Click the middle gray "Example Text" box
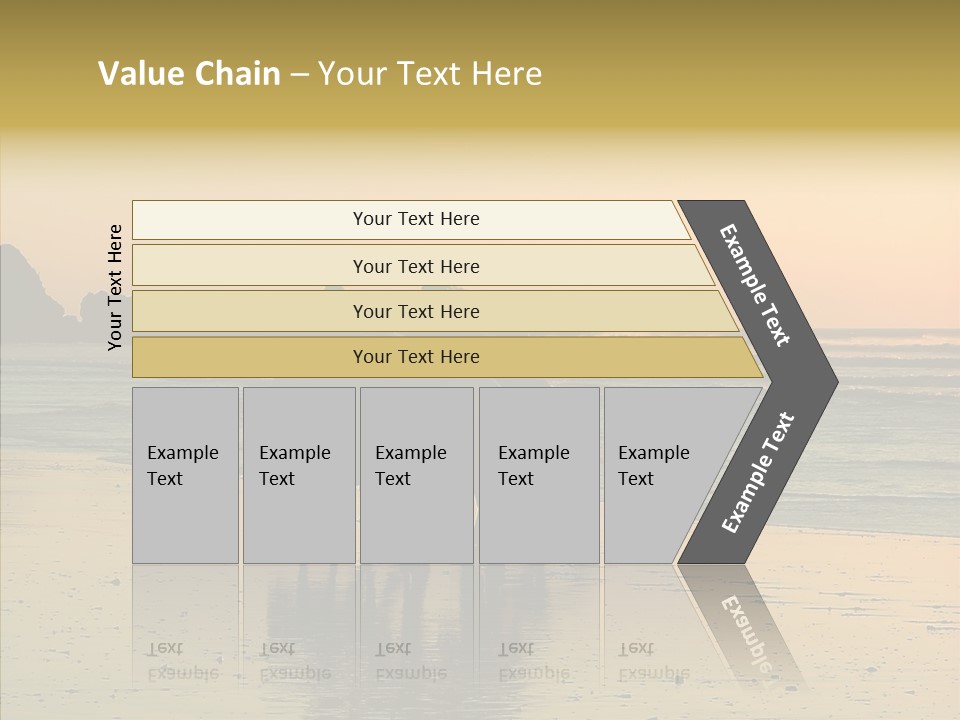The image size is (960, 720). pyautogui.click(x=416, y=475)
